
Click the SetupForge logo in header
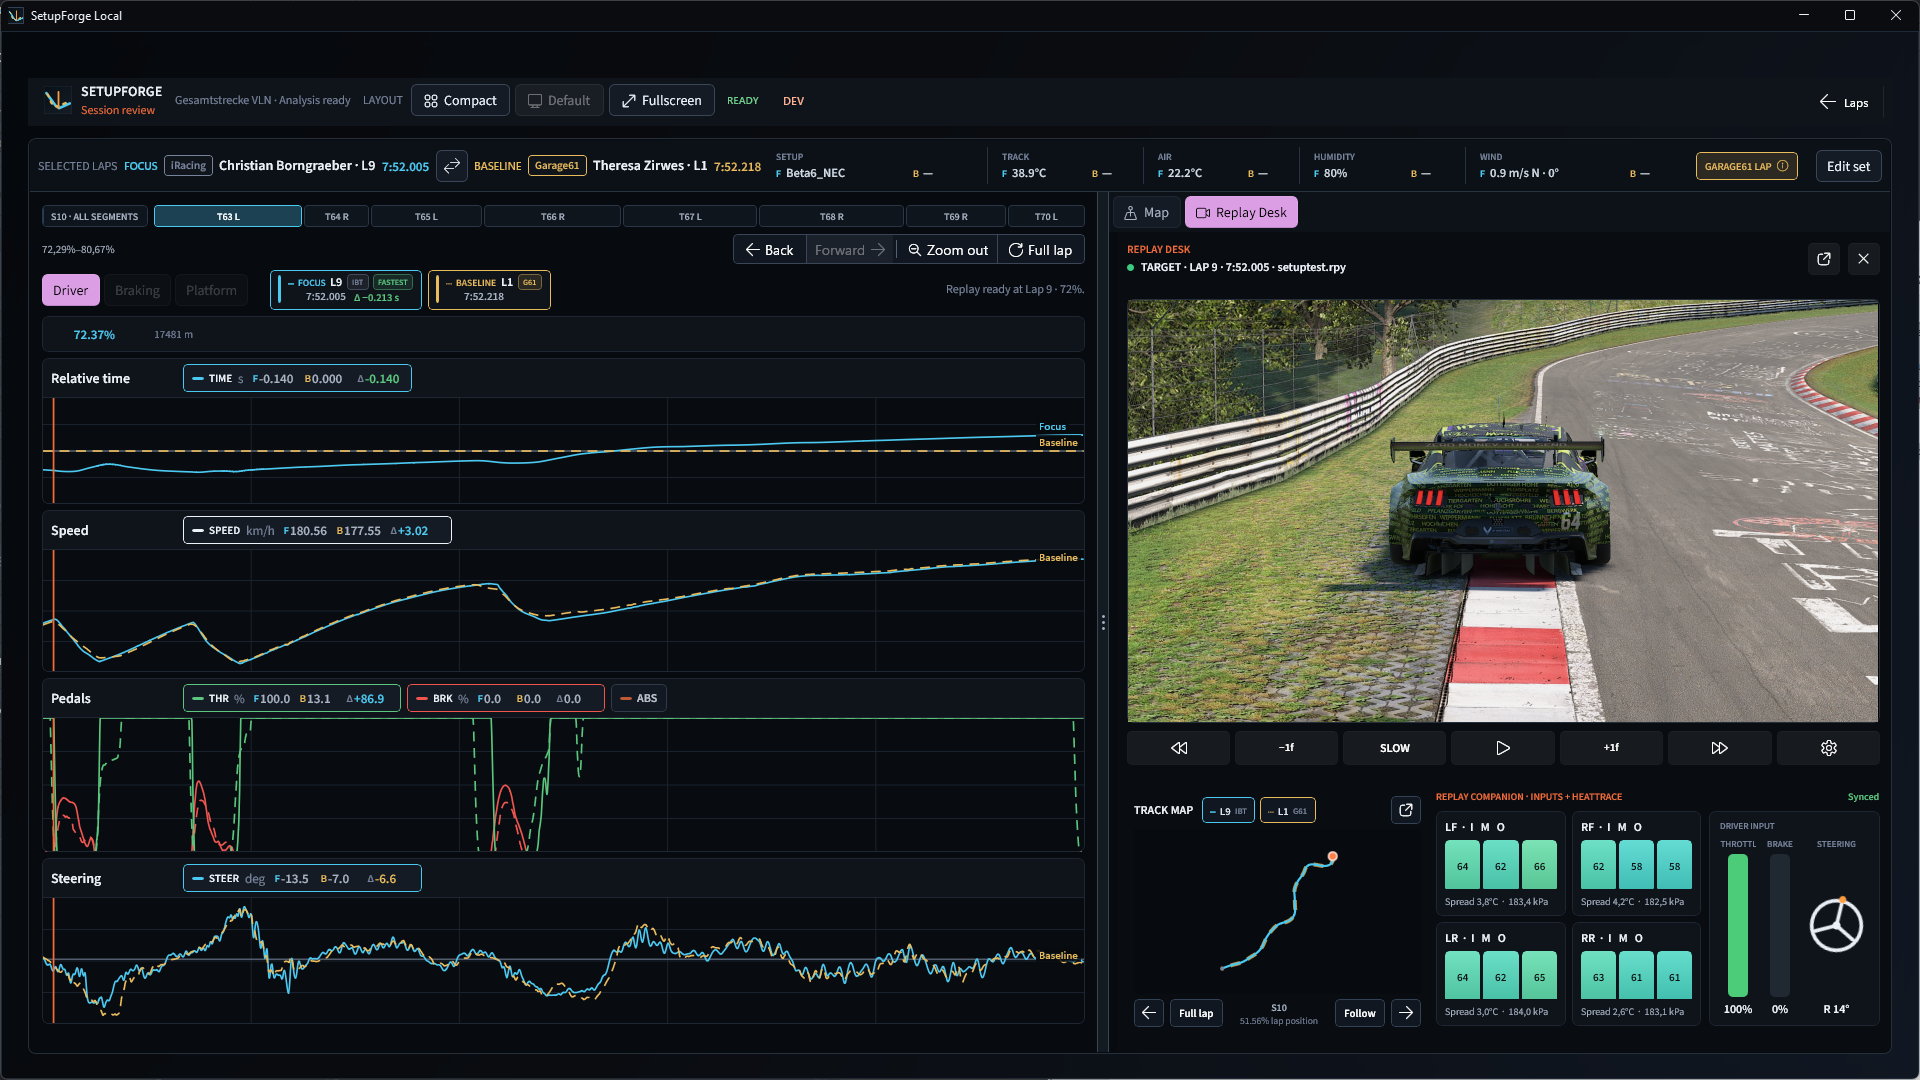58,100
